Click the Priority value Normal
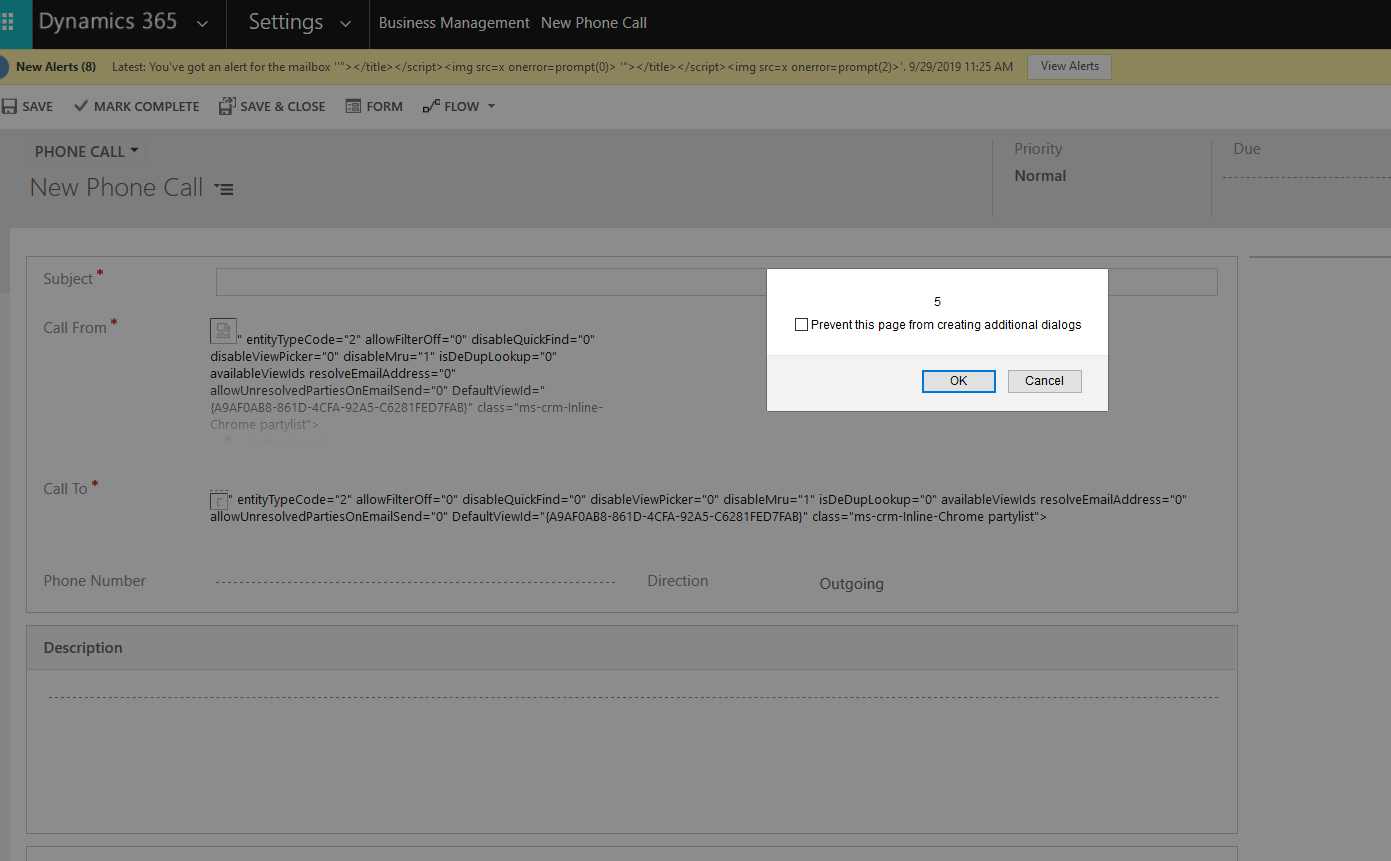 pos(1040,176)
